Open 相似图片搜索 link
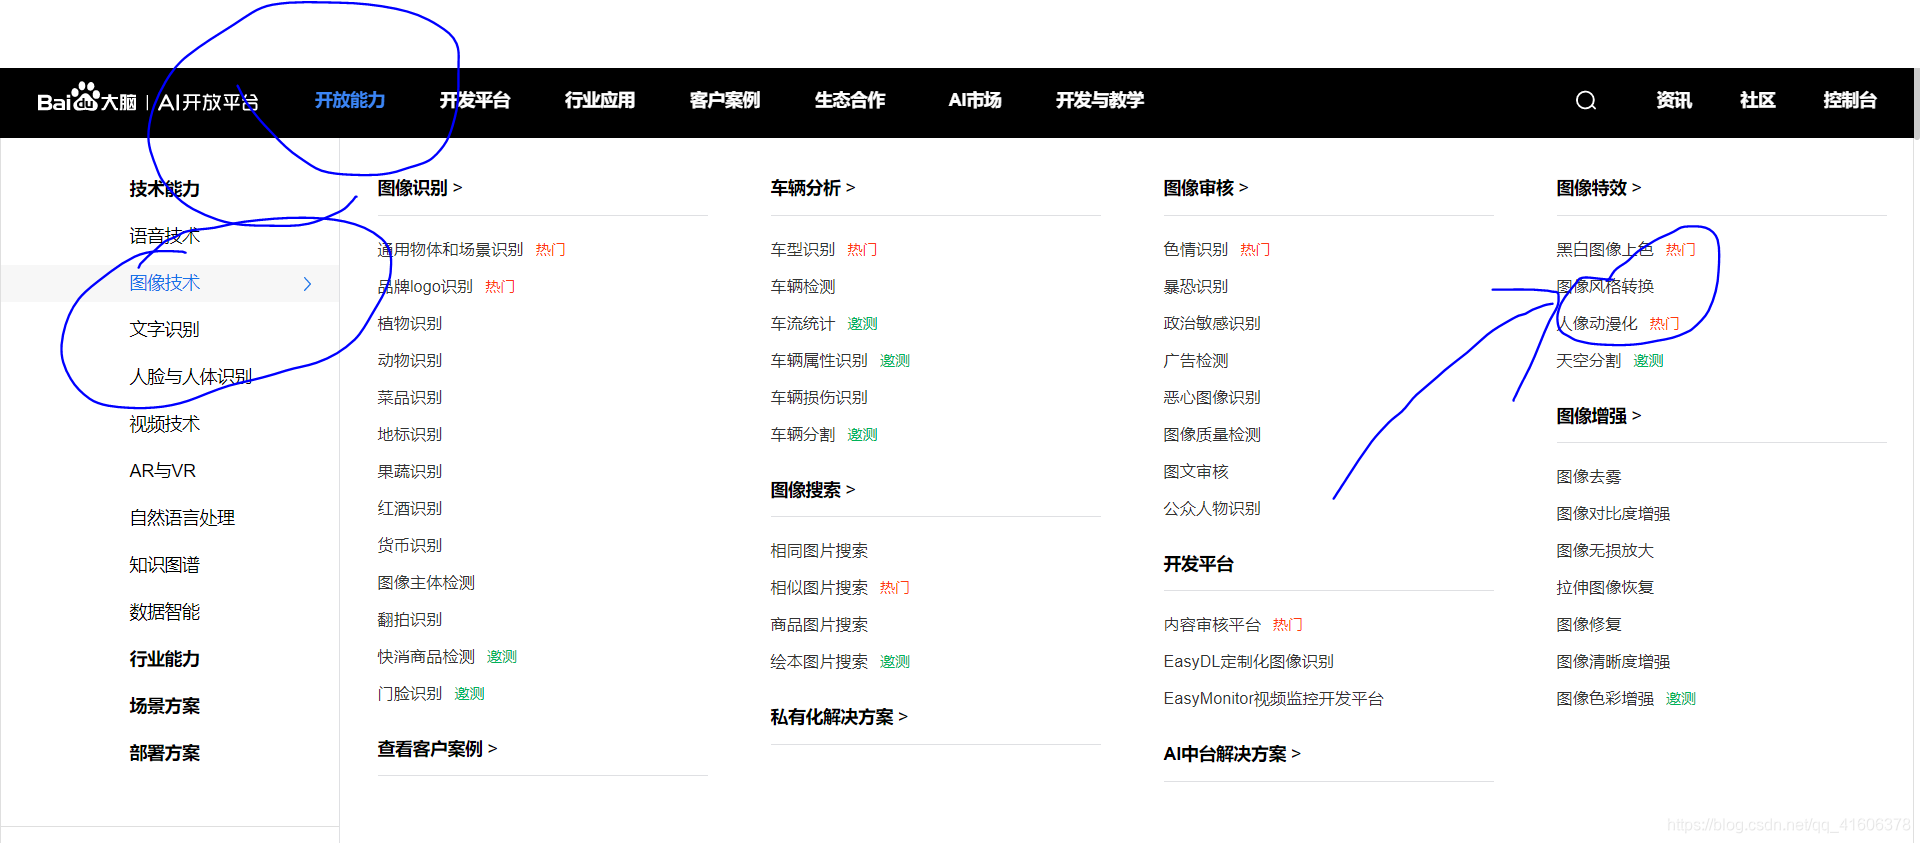The height and width of the screenshot is (843, 1920). (x=819, y=588)
